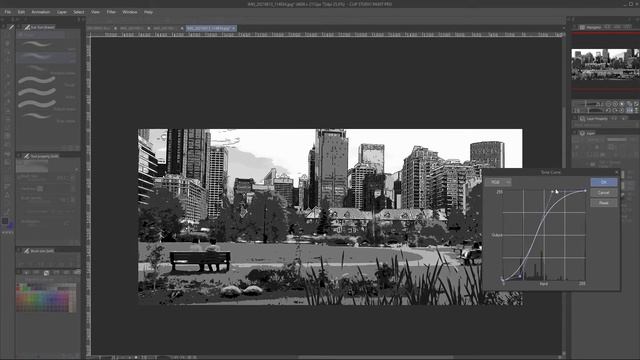This screenshot has width=640, height=360.
Task: Open the View menu
Action: [x=96, y=12]
